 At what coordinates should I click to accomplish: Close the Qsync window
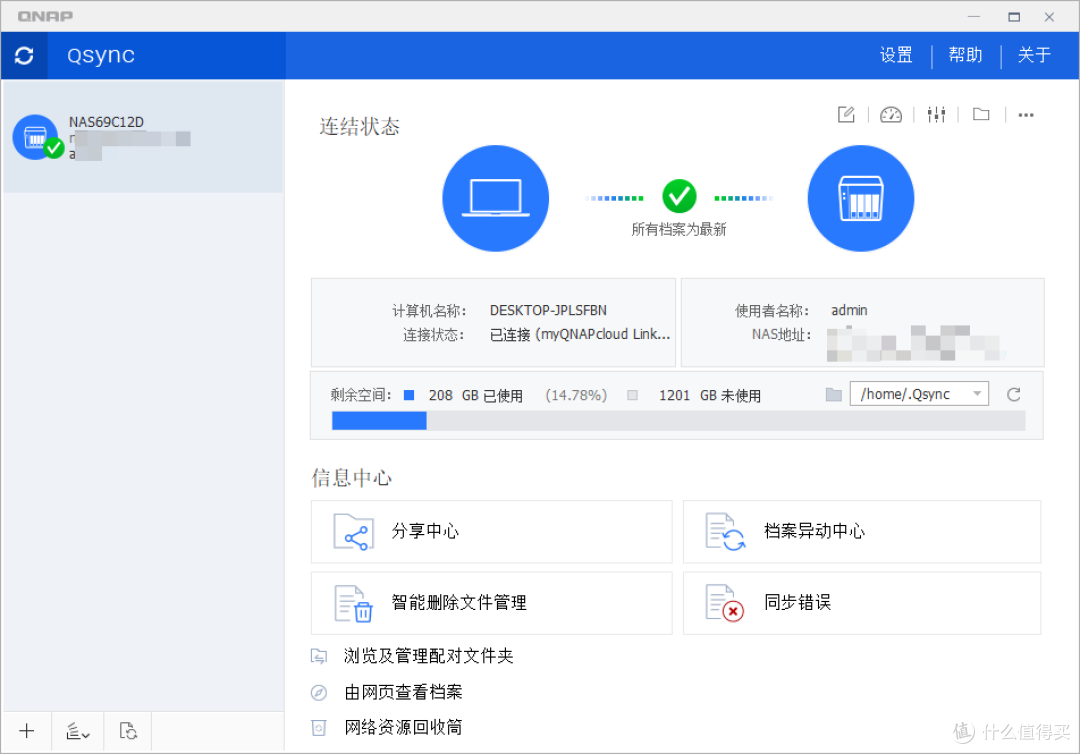coord(1049,17)
